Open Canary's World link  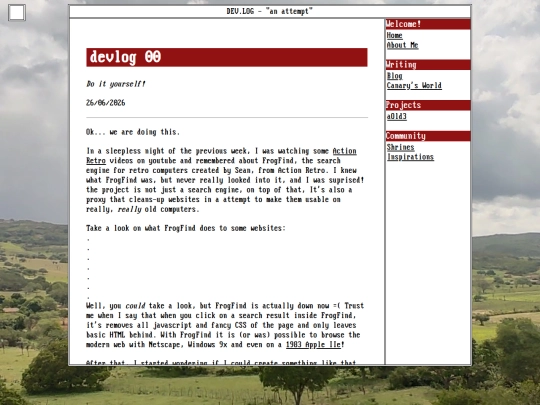[x=414, y=85]
